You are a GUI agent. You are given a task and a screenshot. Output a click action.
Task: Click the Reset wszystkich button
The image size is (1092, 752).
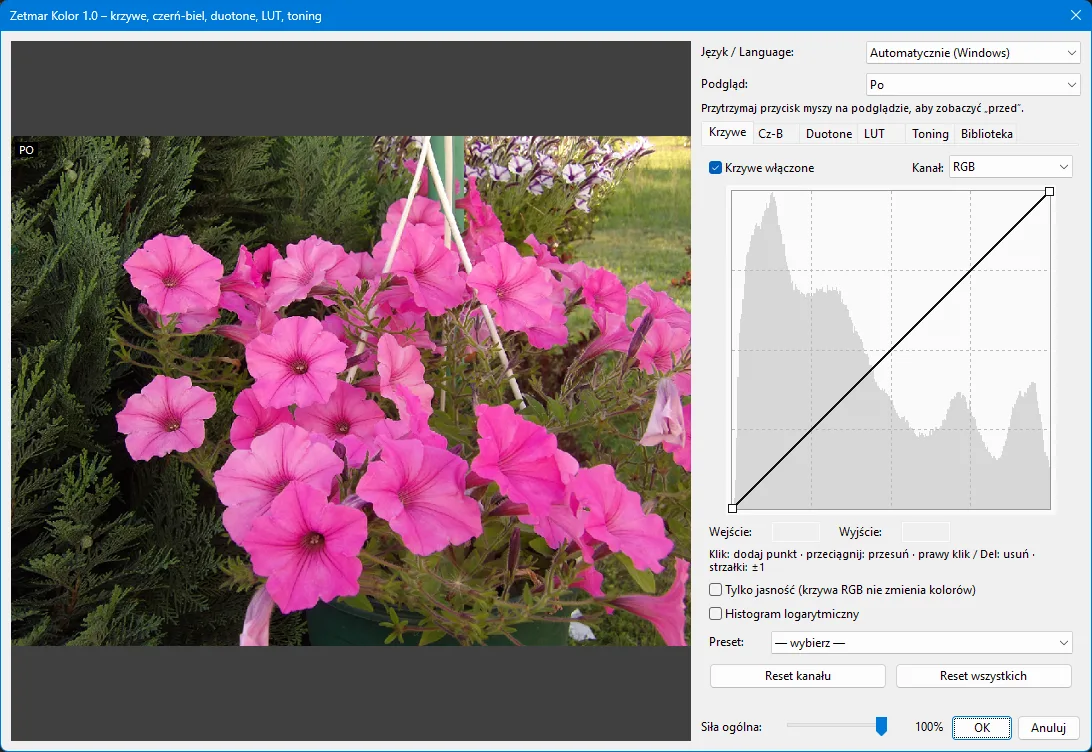tap(983, 675)
